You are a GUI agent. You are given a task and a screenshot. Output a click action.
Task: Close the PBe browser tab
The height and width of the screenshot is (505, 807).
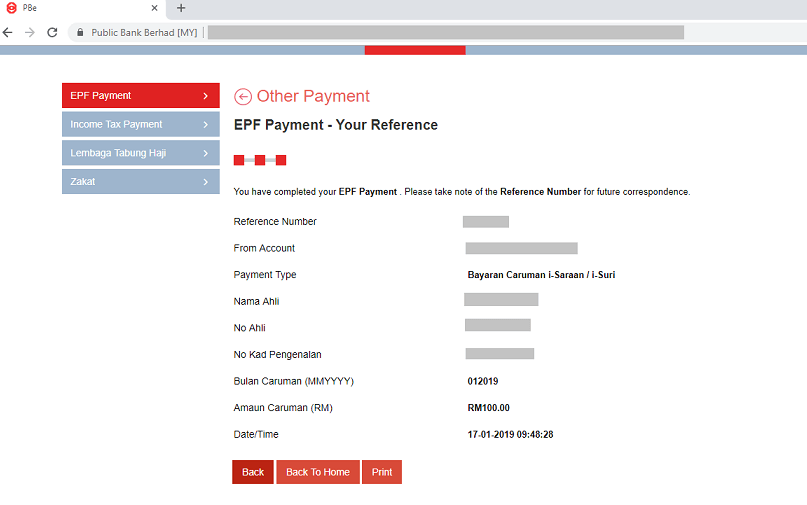click(x=154, y=8)
